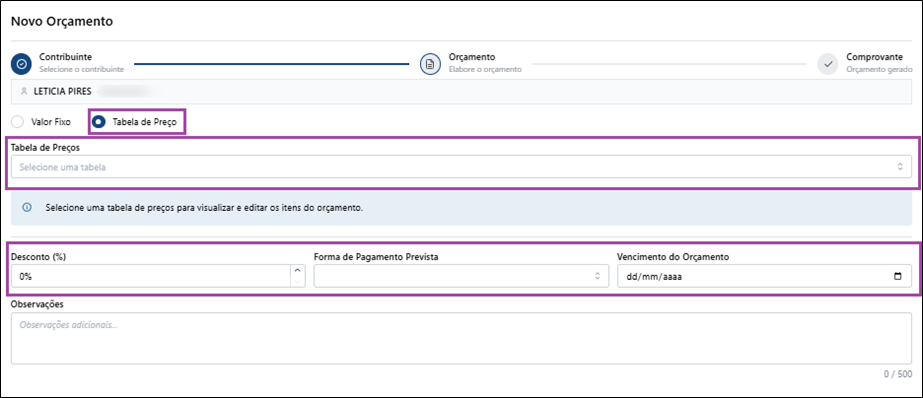Click the Forma de Pagamento Prevista label
This screenshot has width=923, height=398.
click(x=375, y=257)
